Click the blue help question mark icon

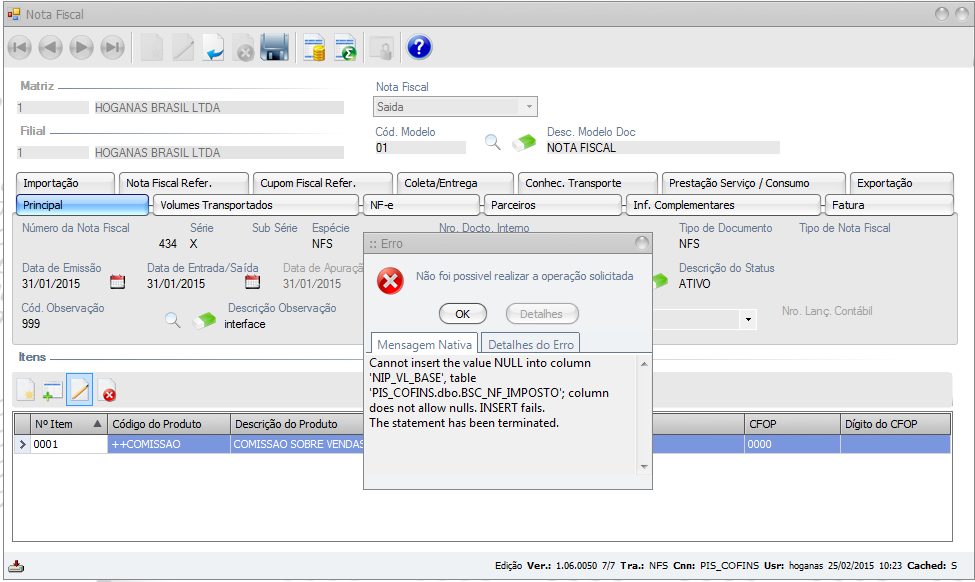click(419, 47)
